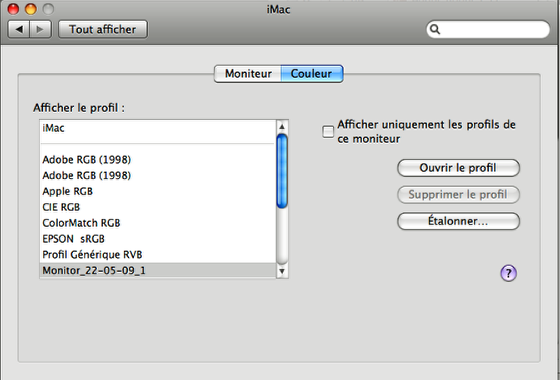Select the second Adobe RGB (1998) profile

(158, 175)
